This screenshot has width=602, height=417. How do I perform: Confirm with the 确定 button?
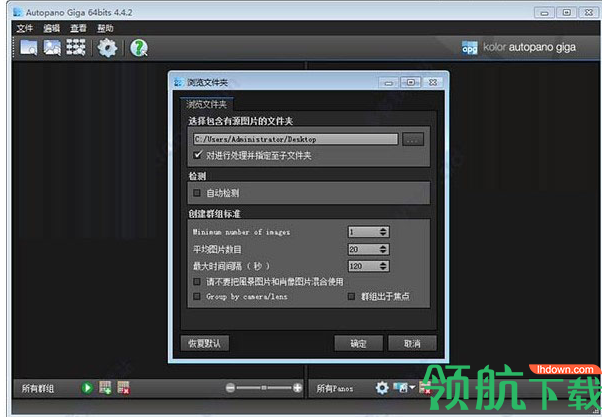359,343
